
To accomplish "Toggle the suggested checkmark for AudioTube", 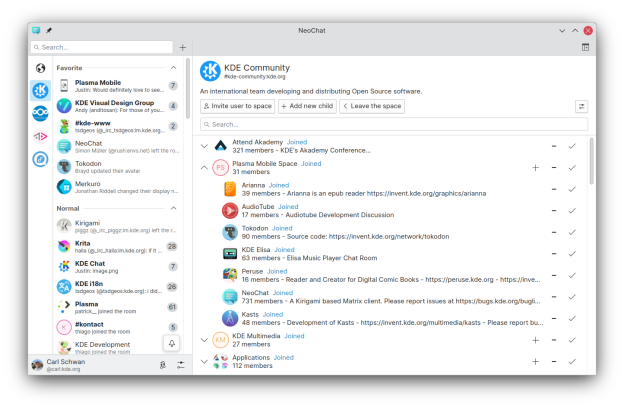I will pyautogui.click(x=572, y=211).
